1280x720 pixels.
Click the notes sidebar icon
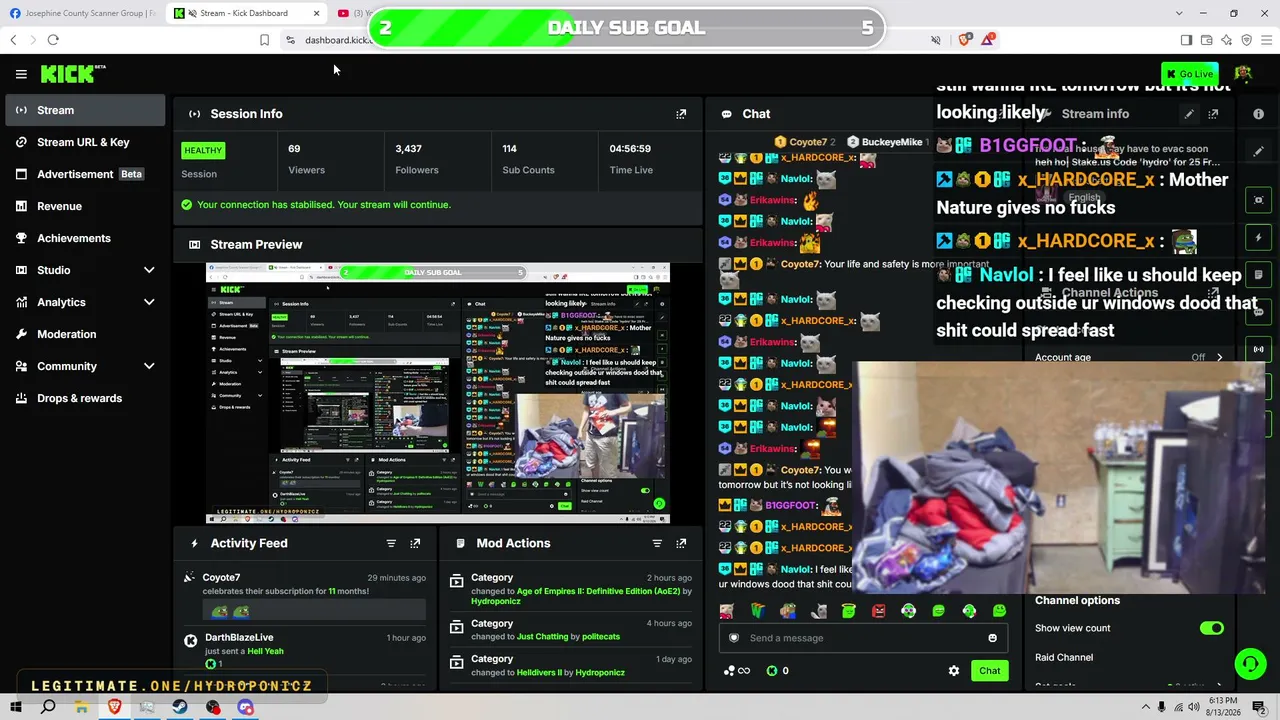(1258, 275)
